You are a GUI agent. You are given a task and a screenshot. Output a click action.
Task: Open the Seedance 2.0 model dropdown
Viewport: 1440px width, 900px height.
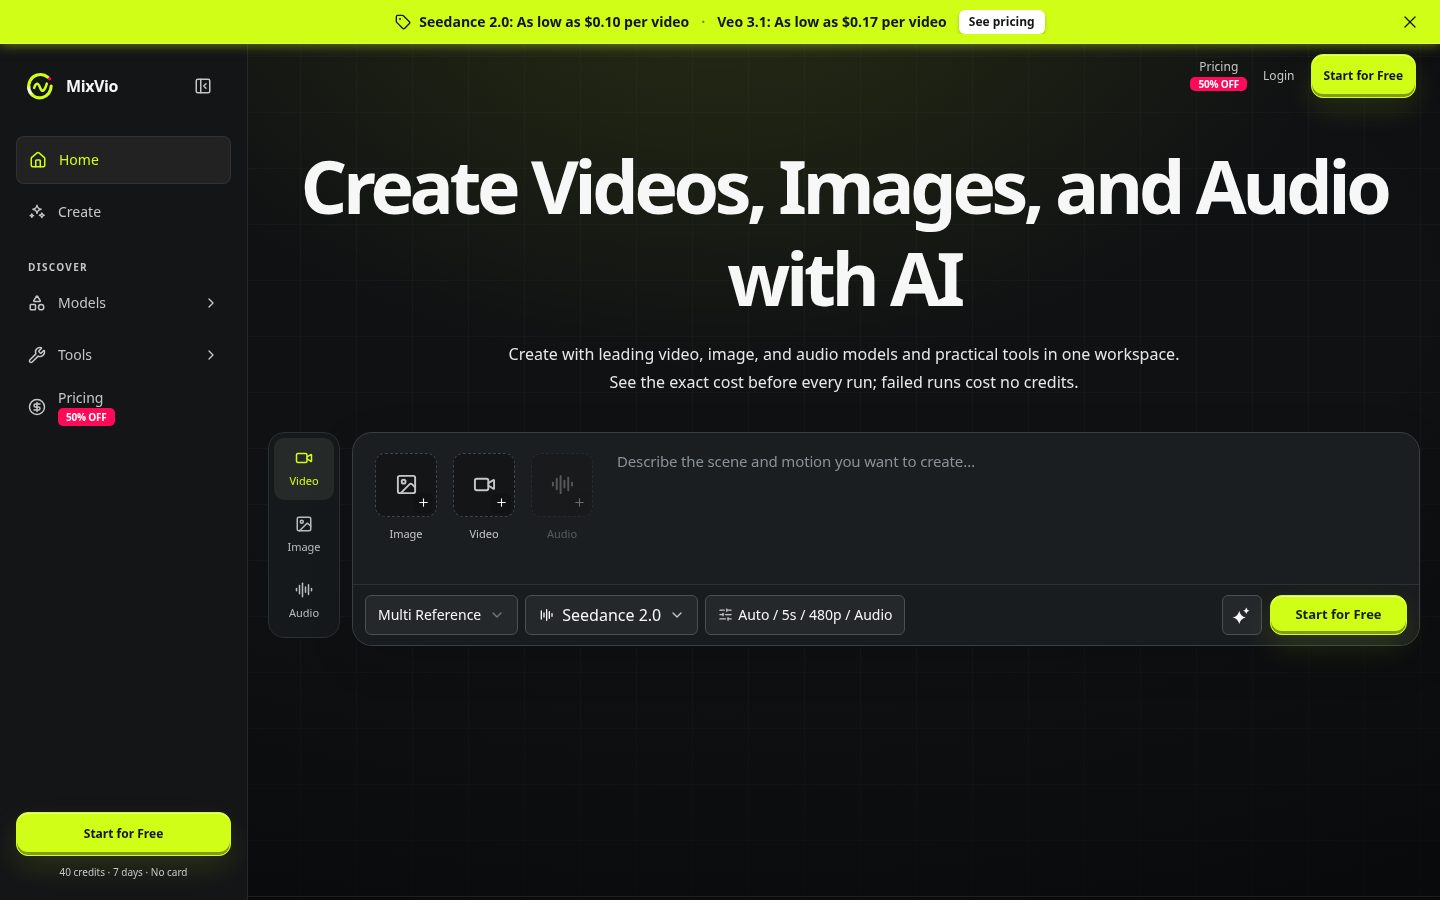611,615
